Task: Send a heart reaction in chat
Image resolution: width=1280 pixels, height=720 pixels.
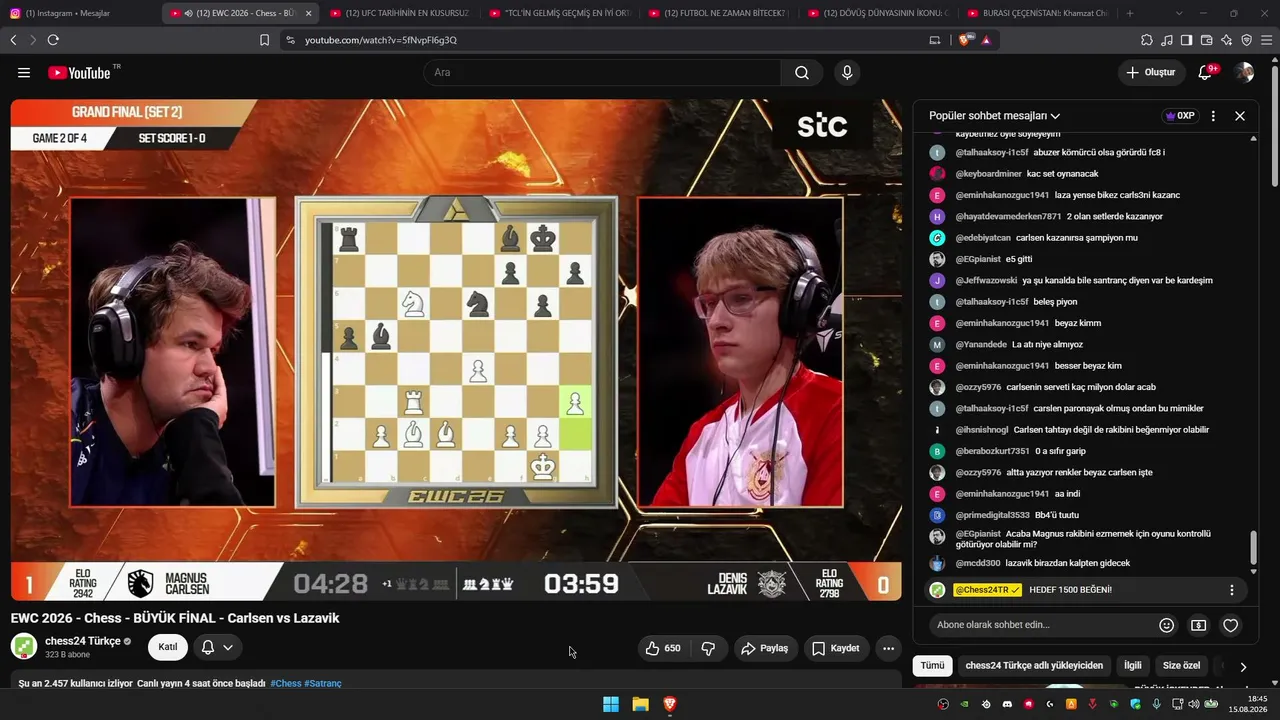Action: (x=1231, y=625)
